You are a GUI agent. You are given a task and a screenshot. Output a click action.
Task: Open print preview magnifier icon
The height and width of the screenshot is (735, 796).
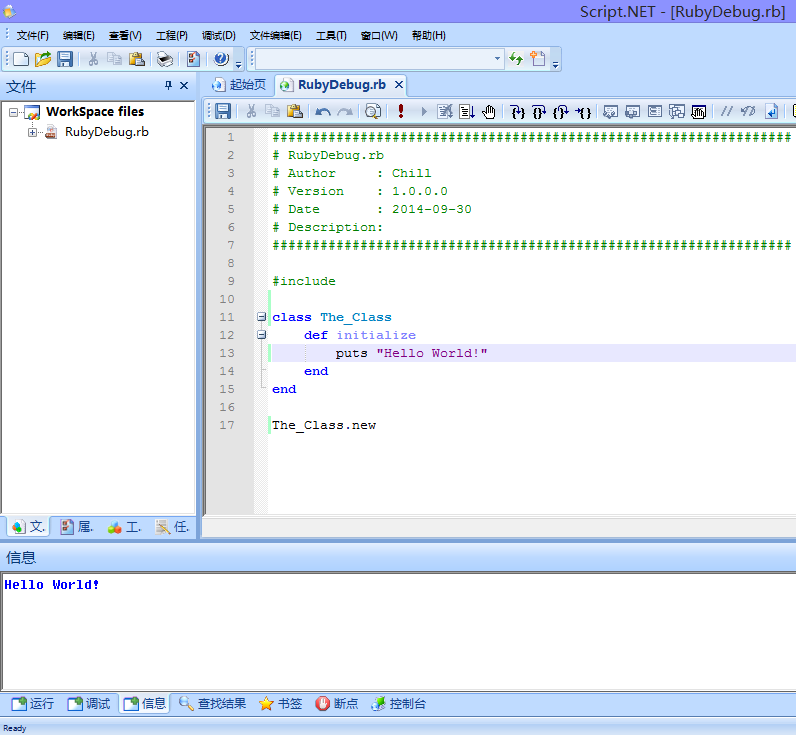[x=373, y=111]
